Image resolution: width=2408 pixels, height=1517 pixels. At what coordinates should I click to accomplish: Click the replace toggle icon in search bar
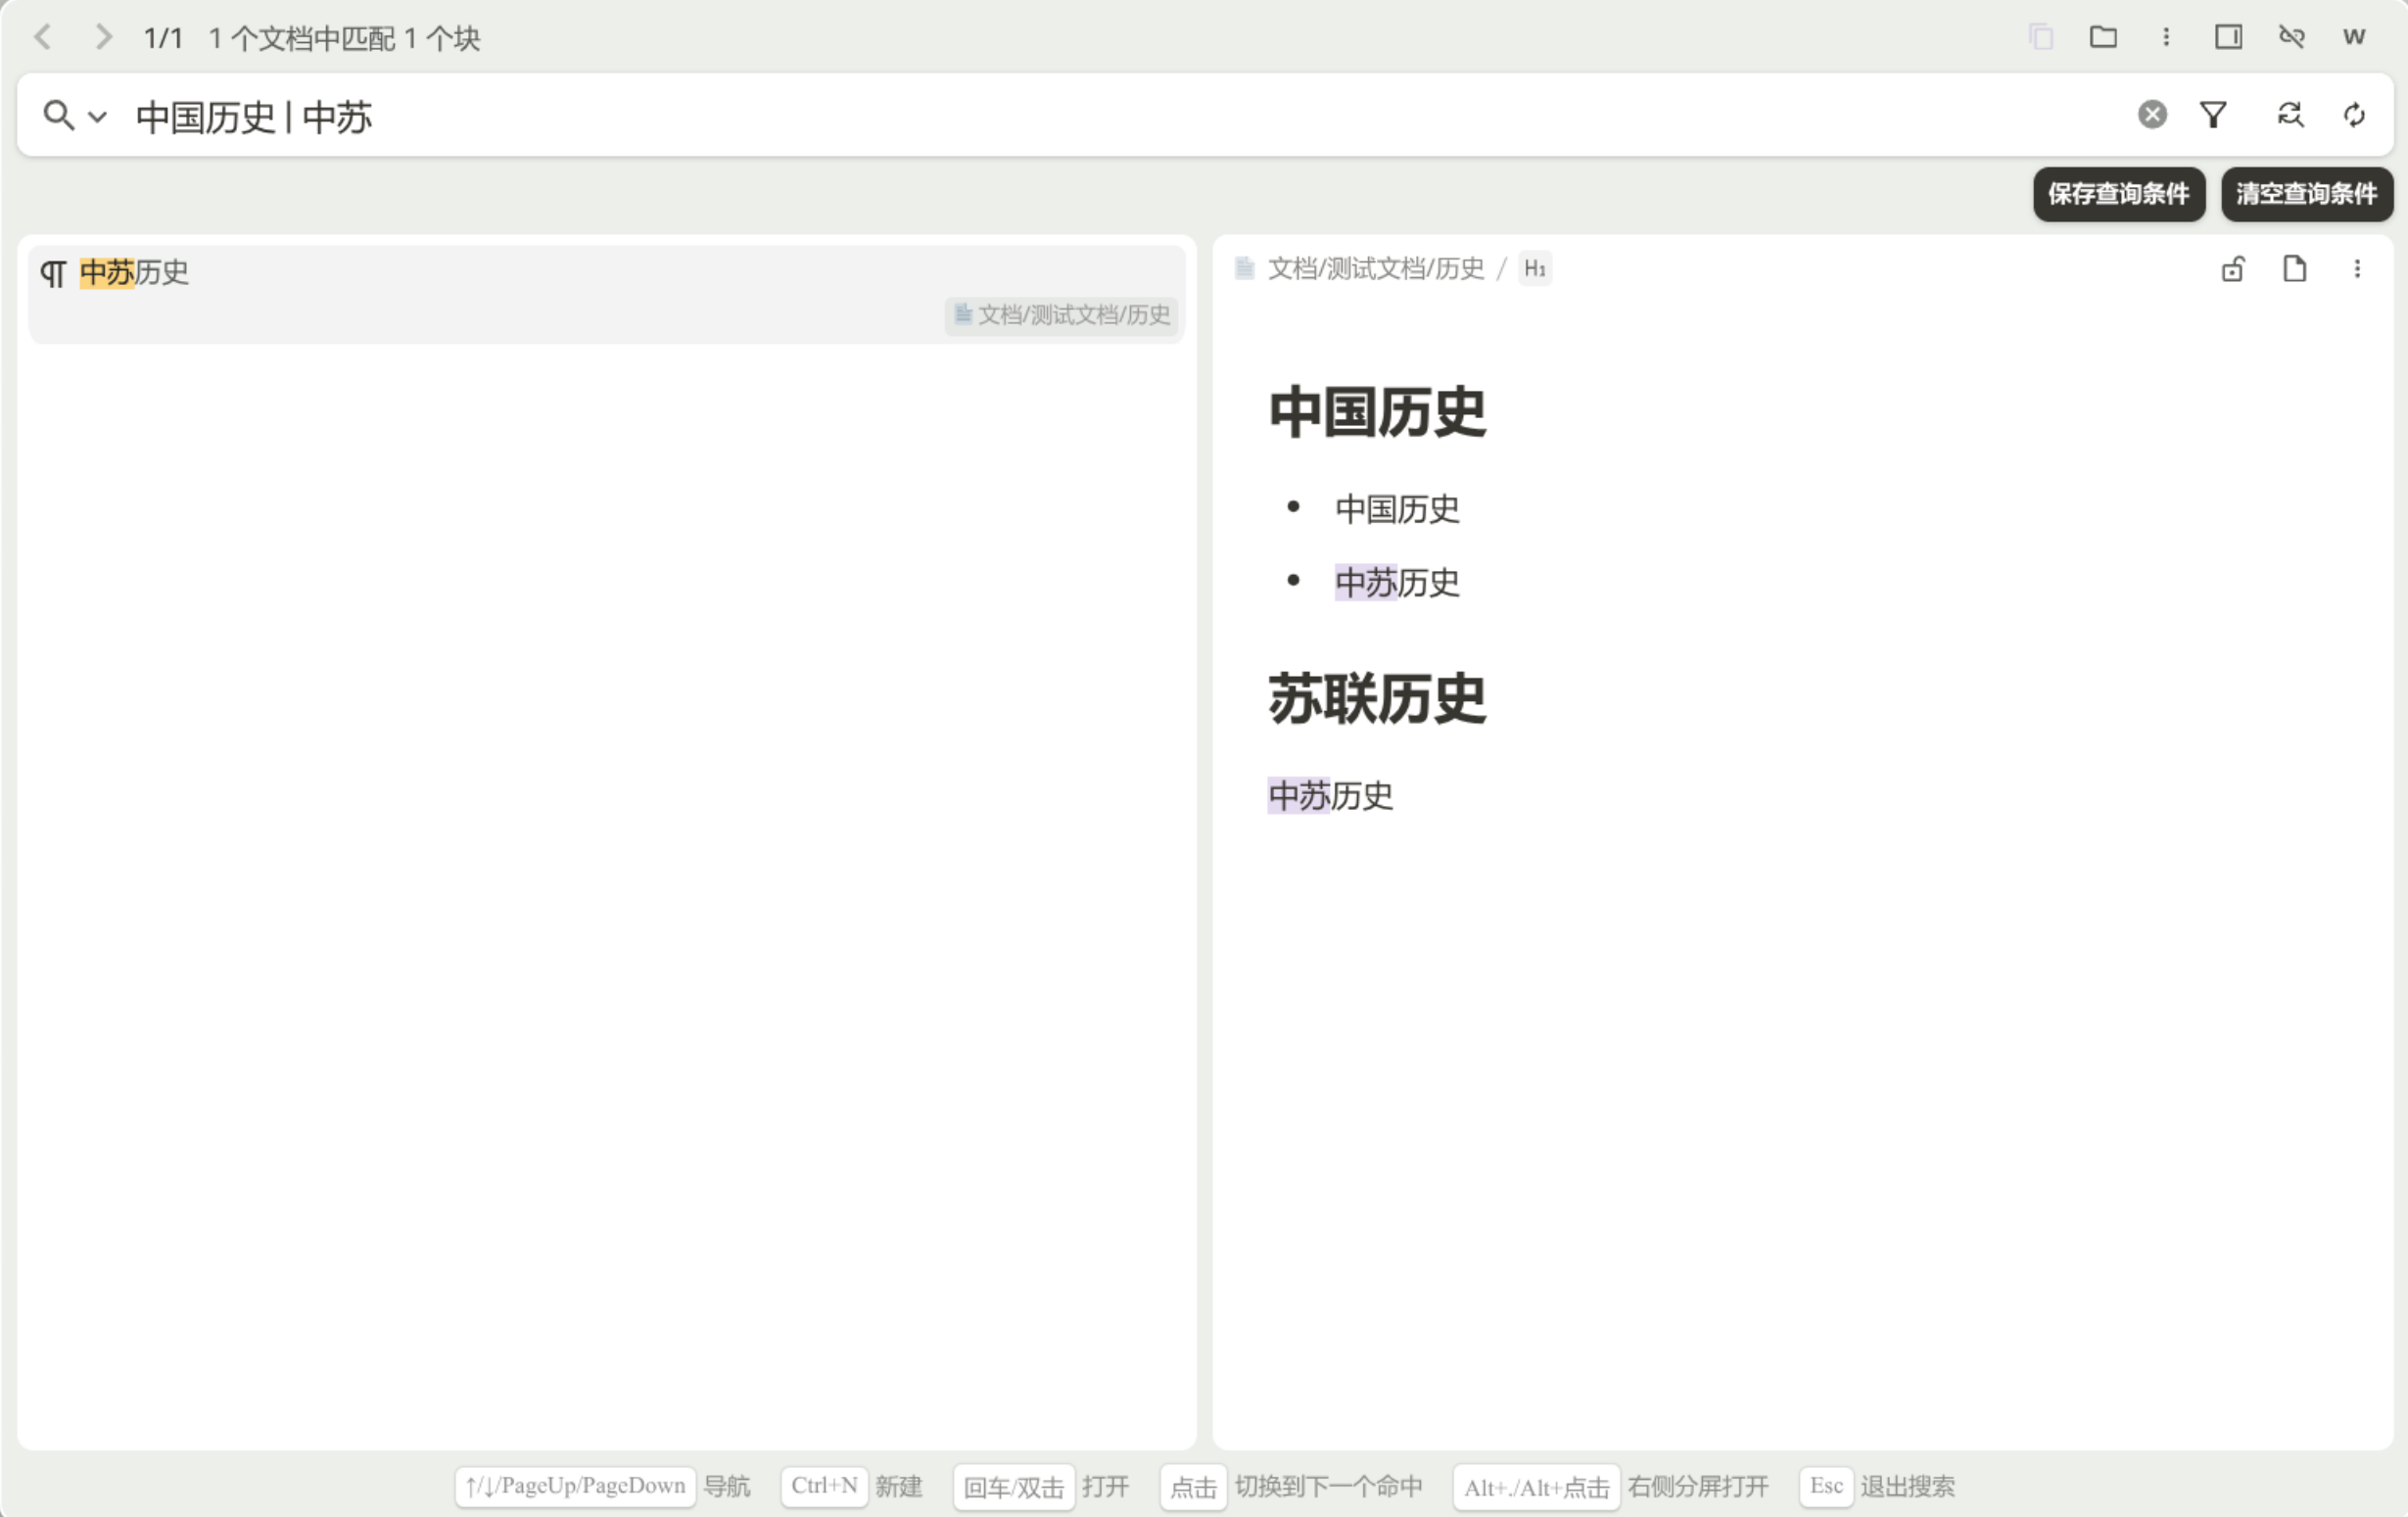click(2290, 115)
